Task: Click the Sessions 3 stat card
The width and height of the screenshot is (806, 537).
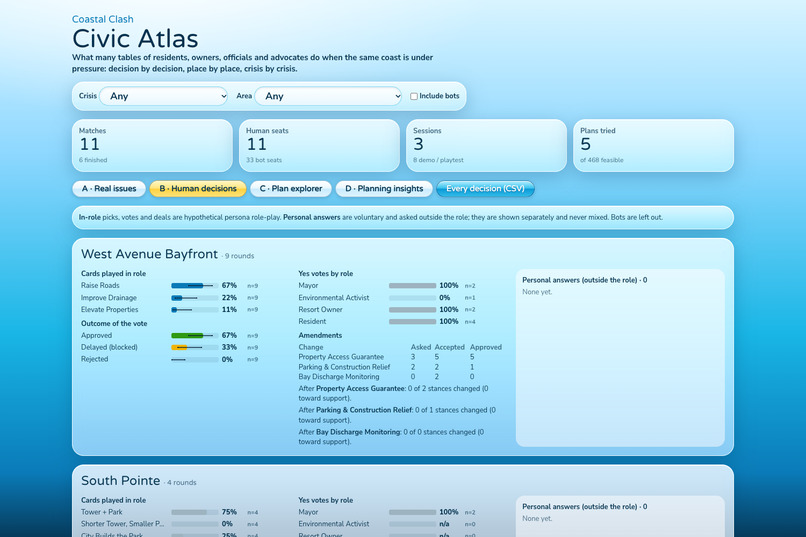Action: pyautogui.click(x=486, y=145)
